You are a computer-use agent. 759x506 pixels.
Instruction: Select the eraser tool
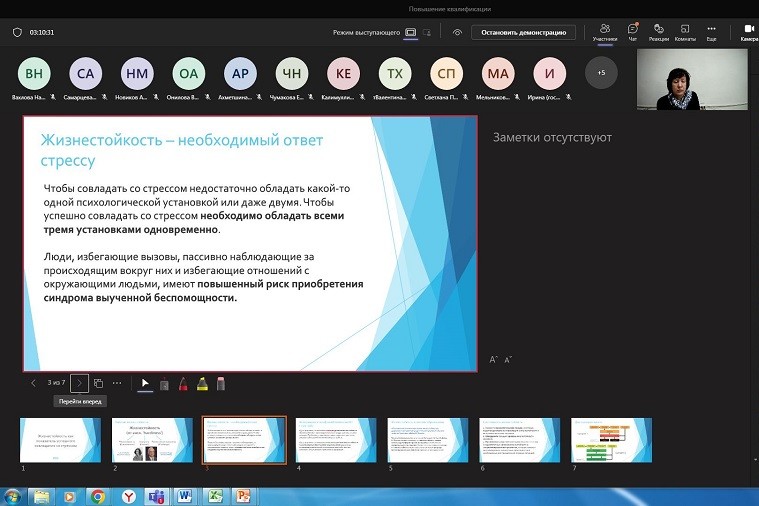(x=221, y=383)
